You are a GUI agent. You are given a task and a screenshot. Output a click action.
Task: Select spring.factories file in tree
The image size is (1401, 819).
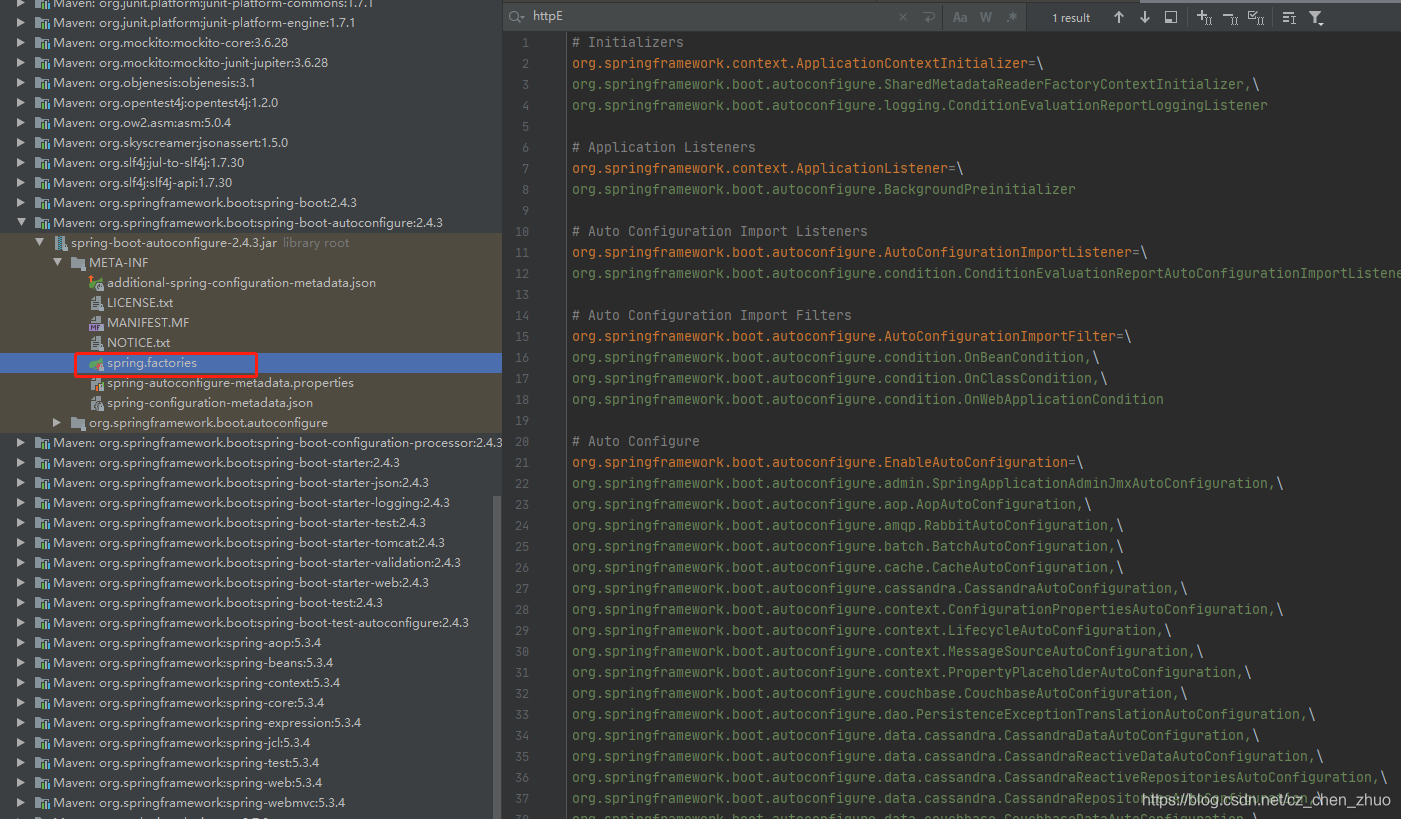click(x=152, y=363)
